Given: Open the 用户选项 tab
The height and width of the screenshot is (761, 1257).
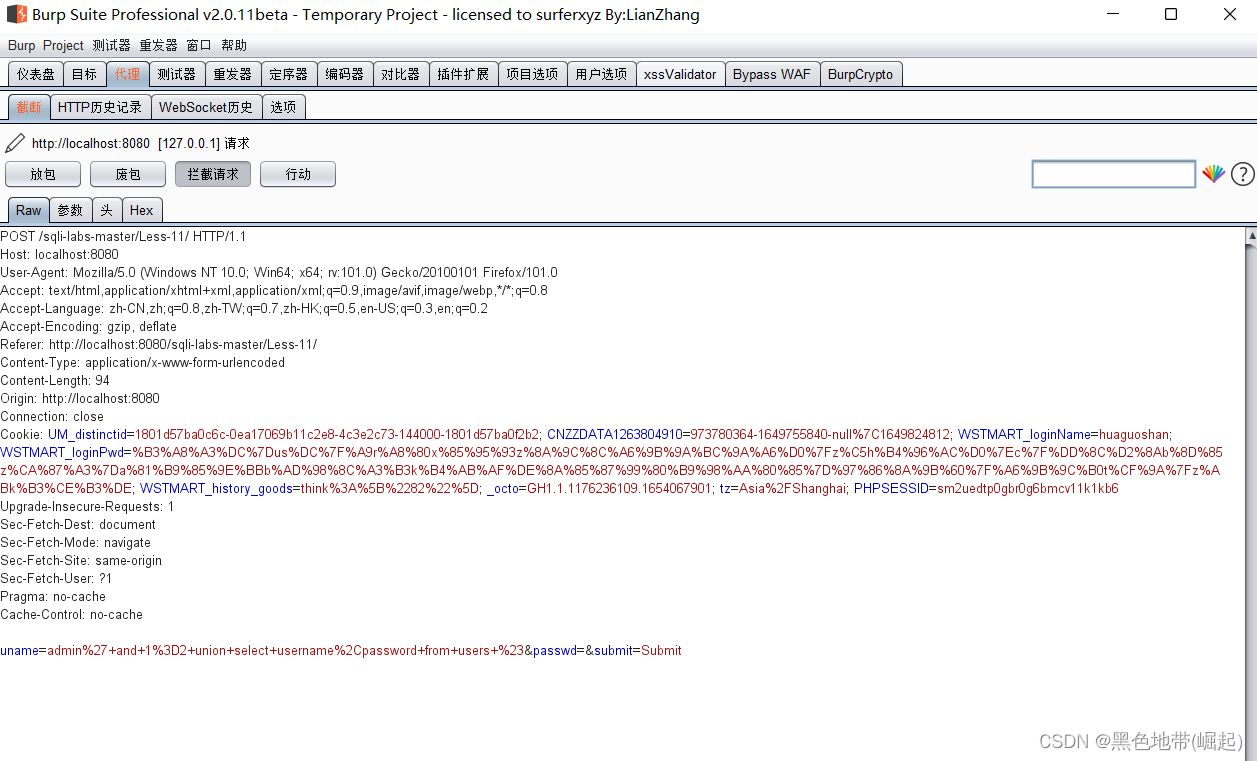Looking at the screenshot, I should (601, 74).
